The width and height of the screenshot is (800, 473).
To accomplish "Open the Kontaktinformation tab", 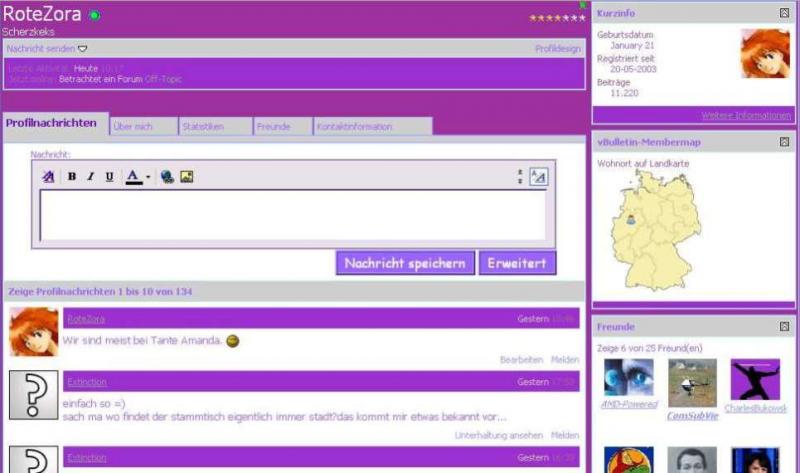I will point(355,127).
